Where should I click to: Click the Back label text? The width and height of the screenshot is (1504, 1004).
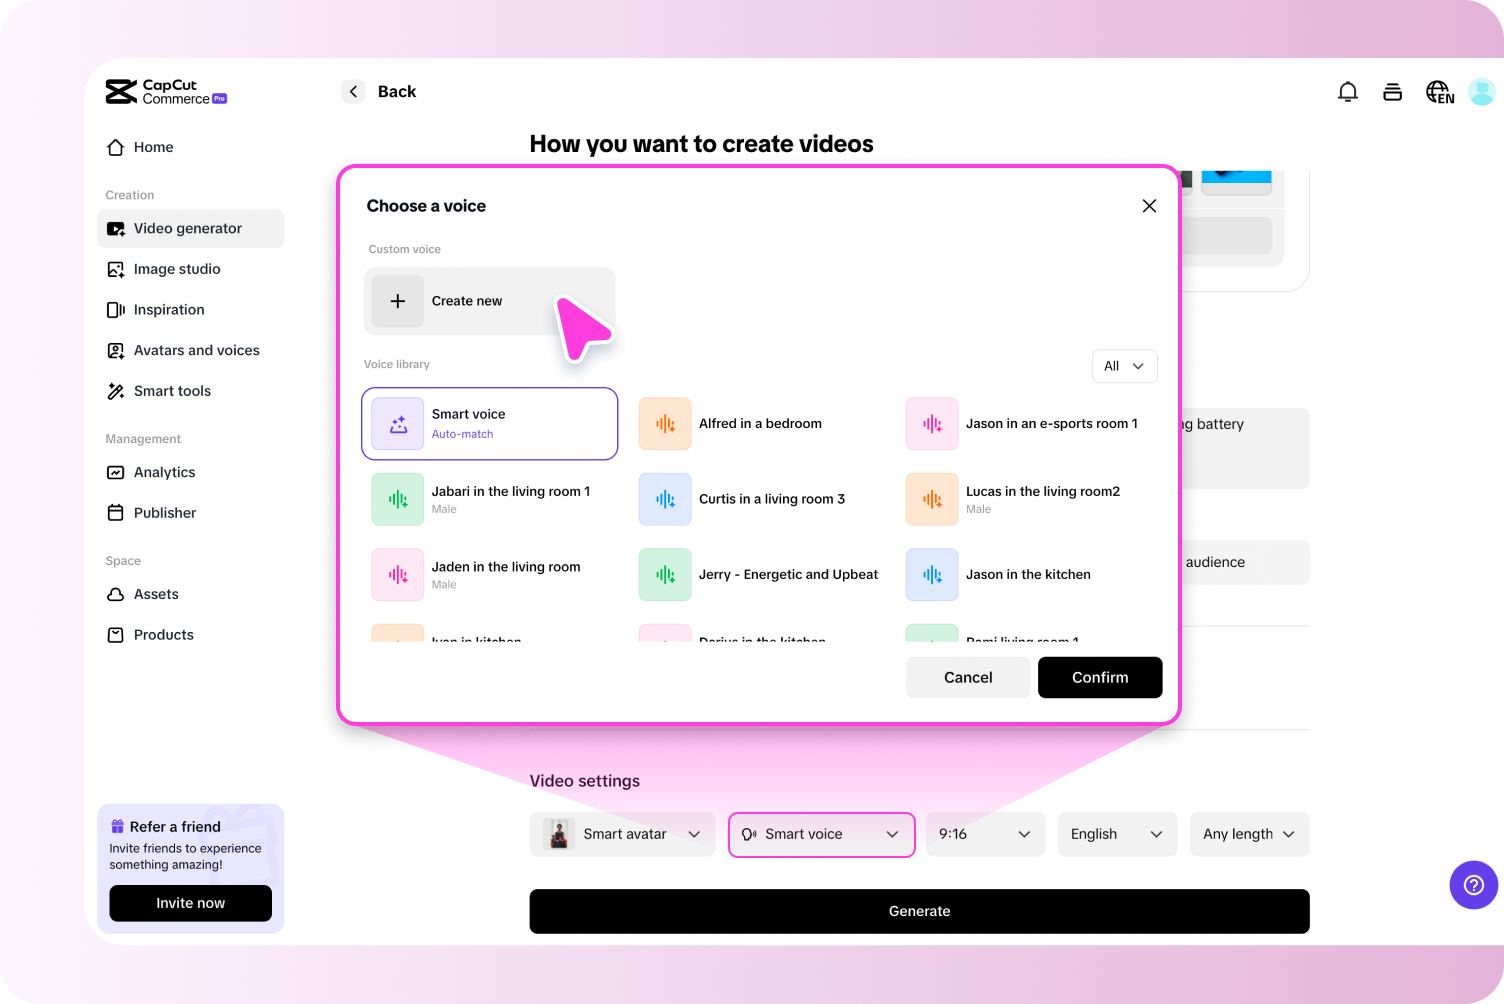(x=397, y=92)
